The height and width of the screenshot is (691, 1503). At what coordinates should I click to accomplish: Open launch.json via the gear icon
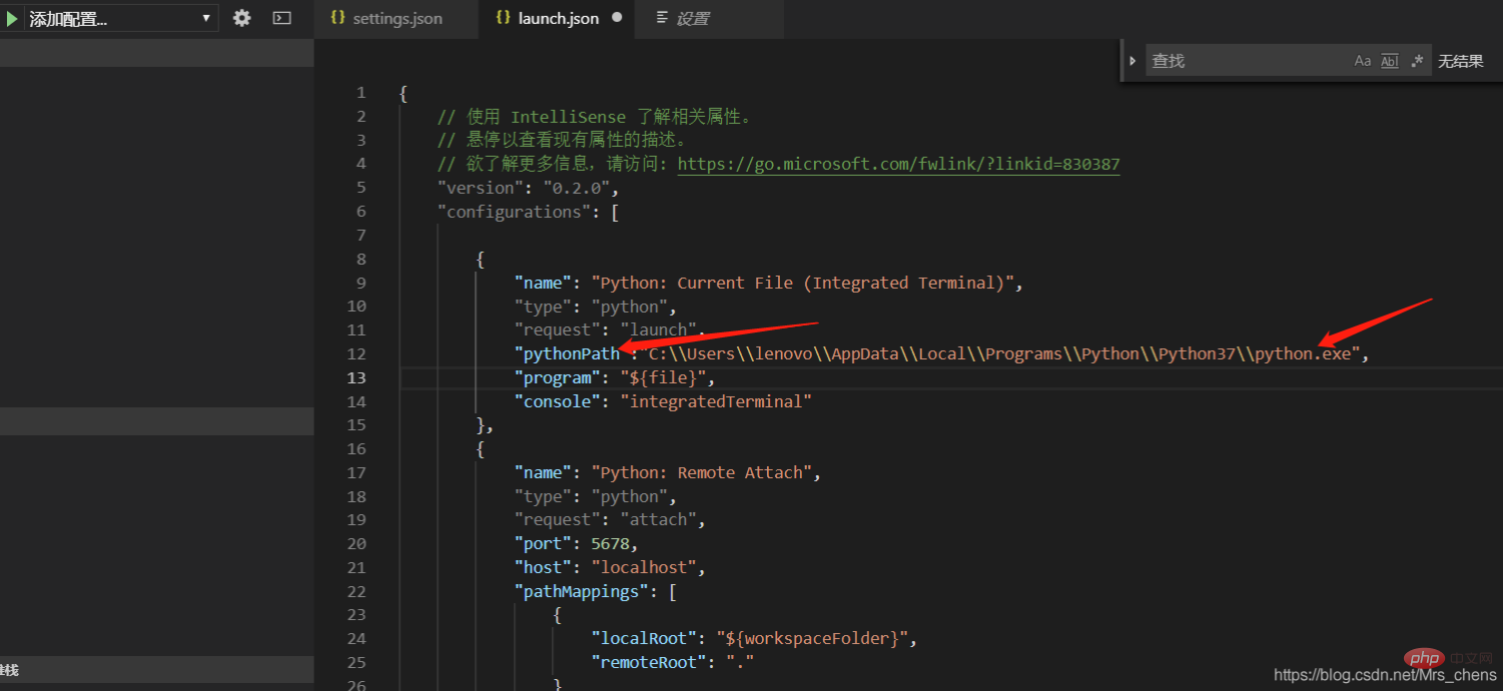(x=242, y=18)
